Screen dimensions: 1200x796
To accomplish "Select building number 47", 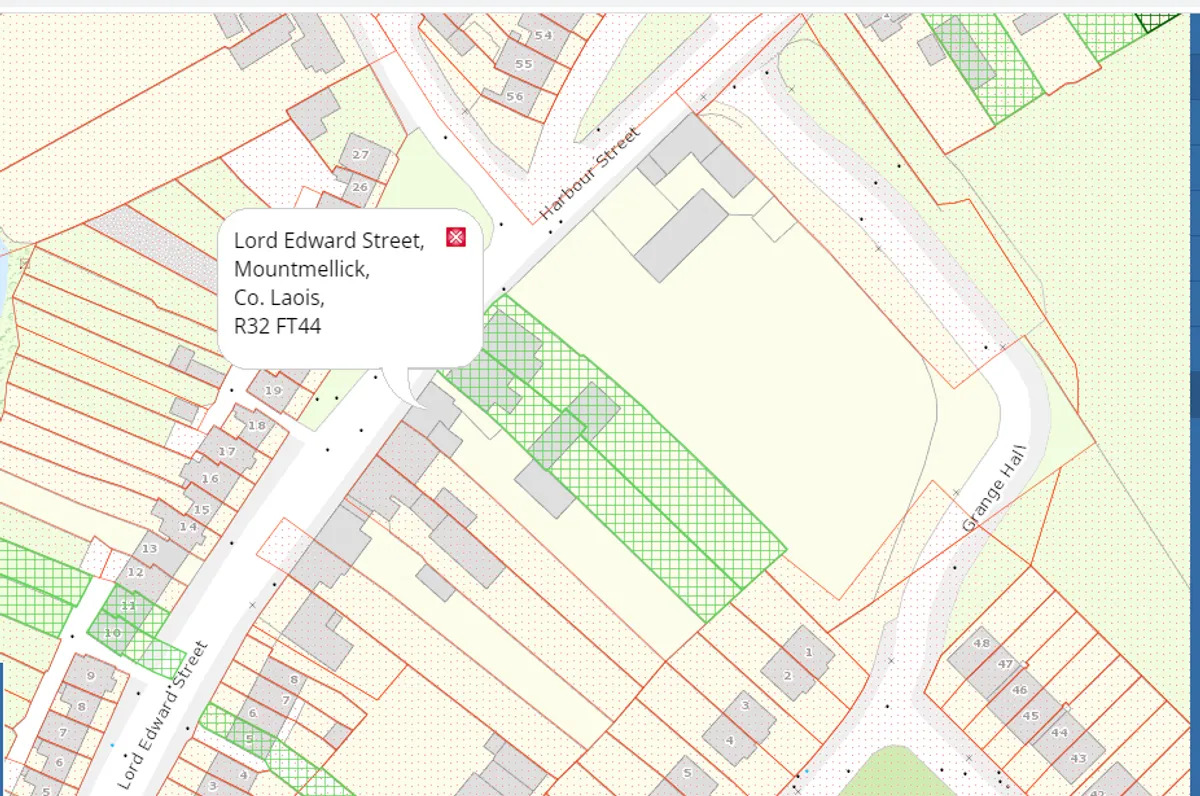I will pos(1005,664).
